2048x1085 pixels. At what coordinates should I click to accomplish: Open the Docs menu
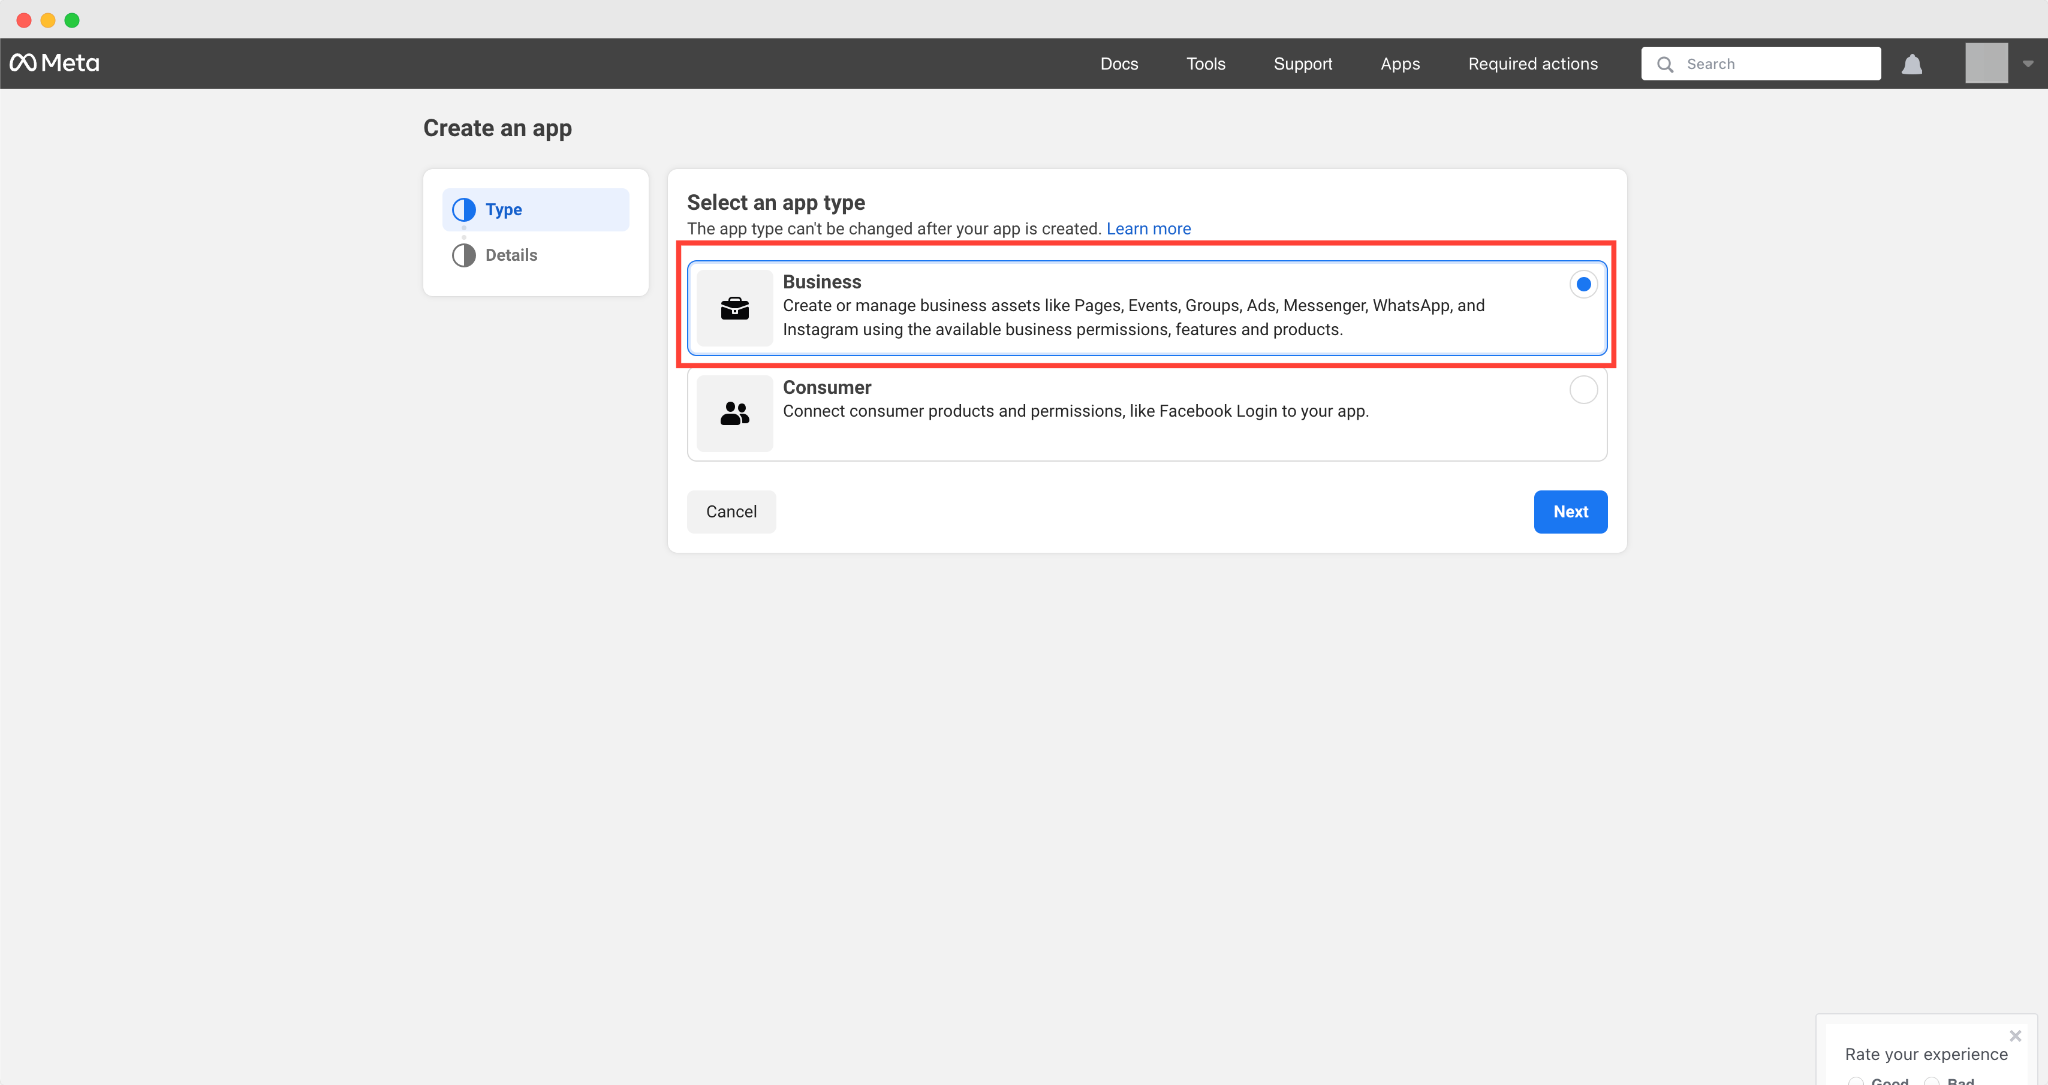[x=1119, y=64]
